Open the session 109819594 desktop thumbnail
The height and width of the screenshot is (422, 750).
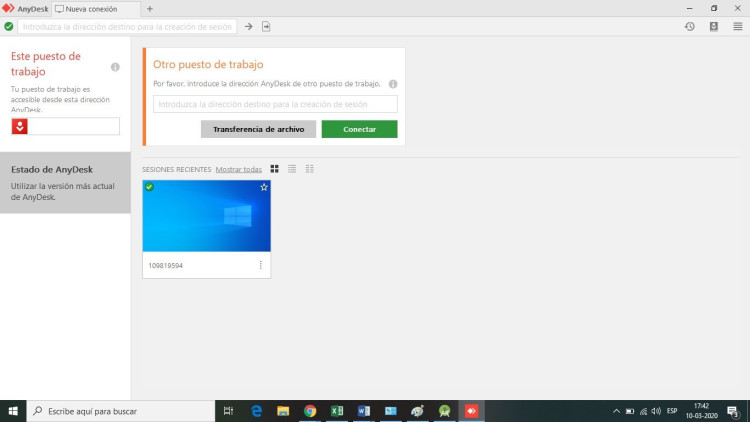pyautogui.click(x=207, y=216)
